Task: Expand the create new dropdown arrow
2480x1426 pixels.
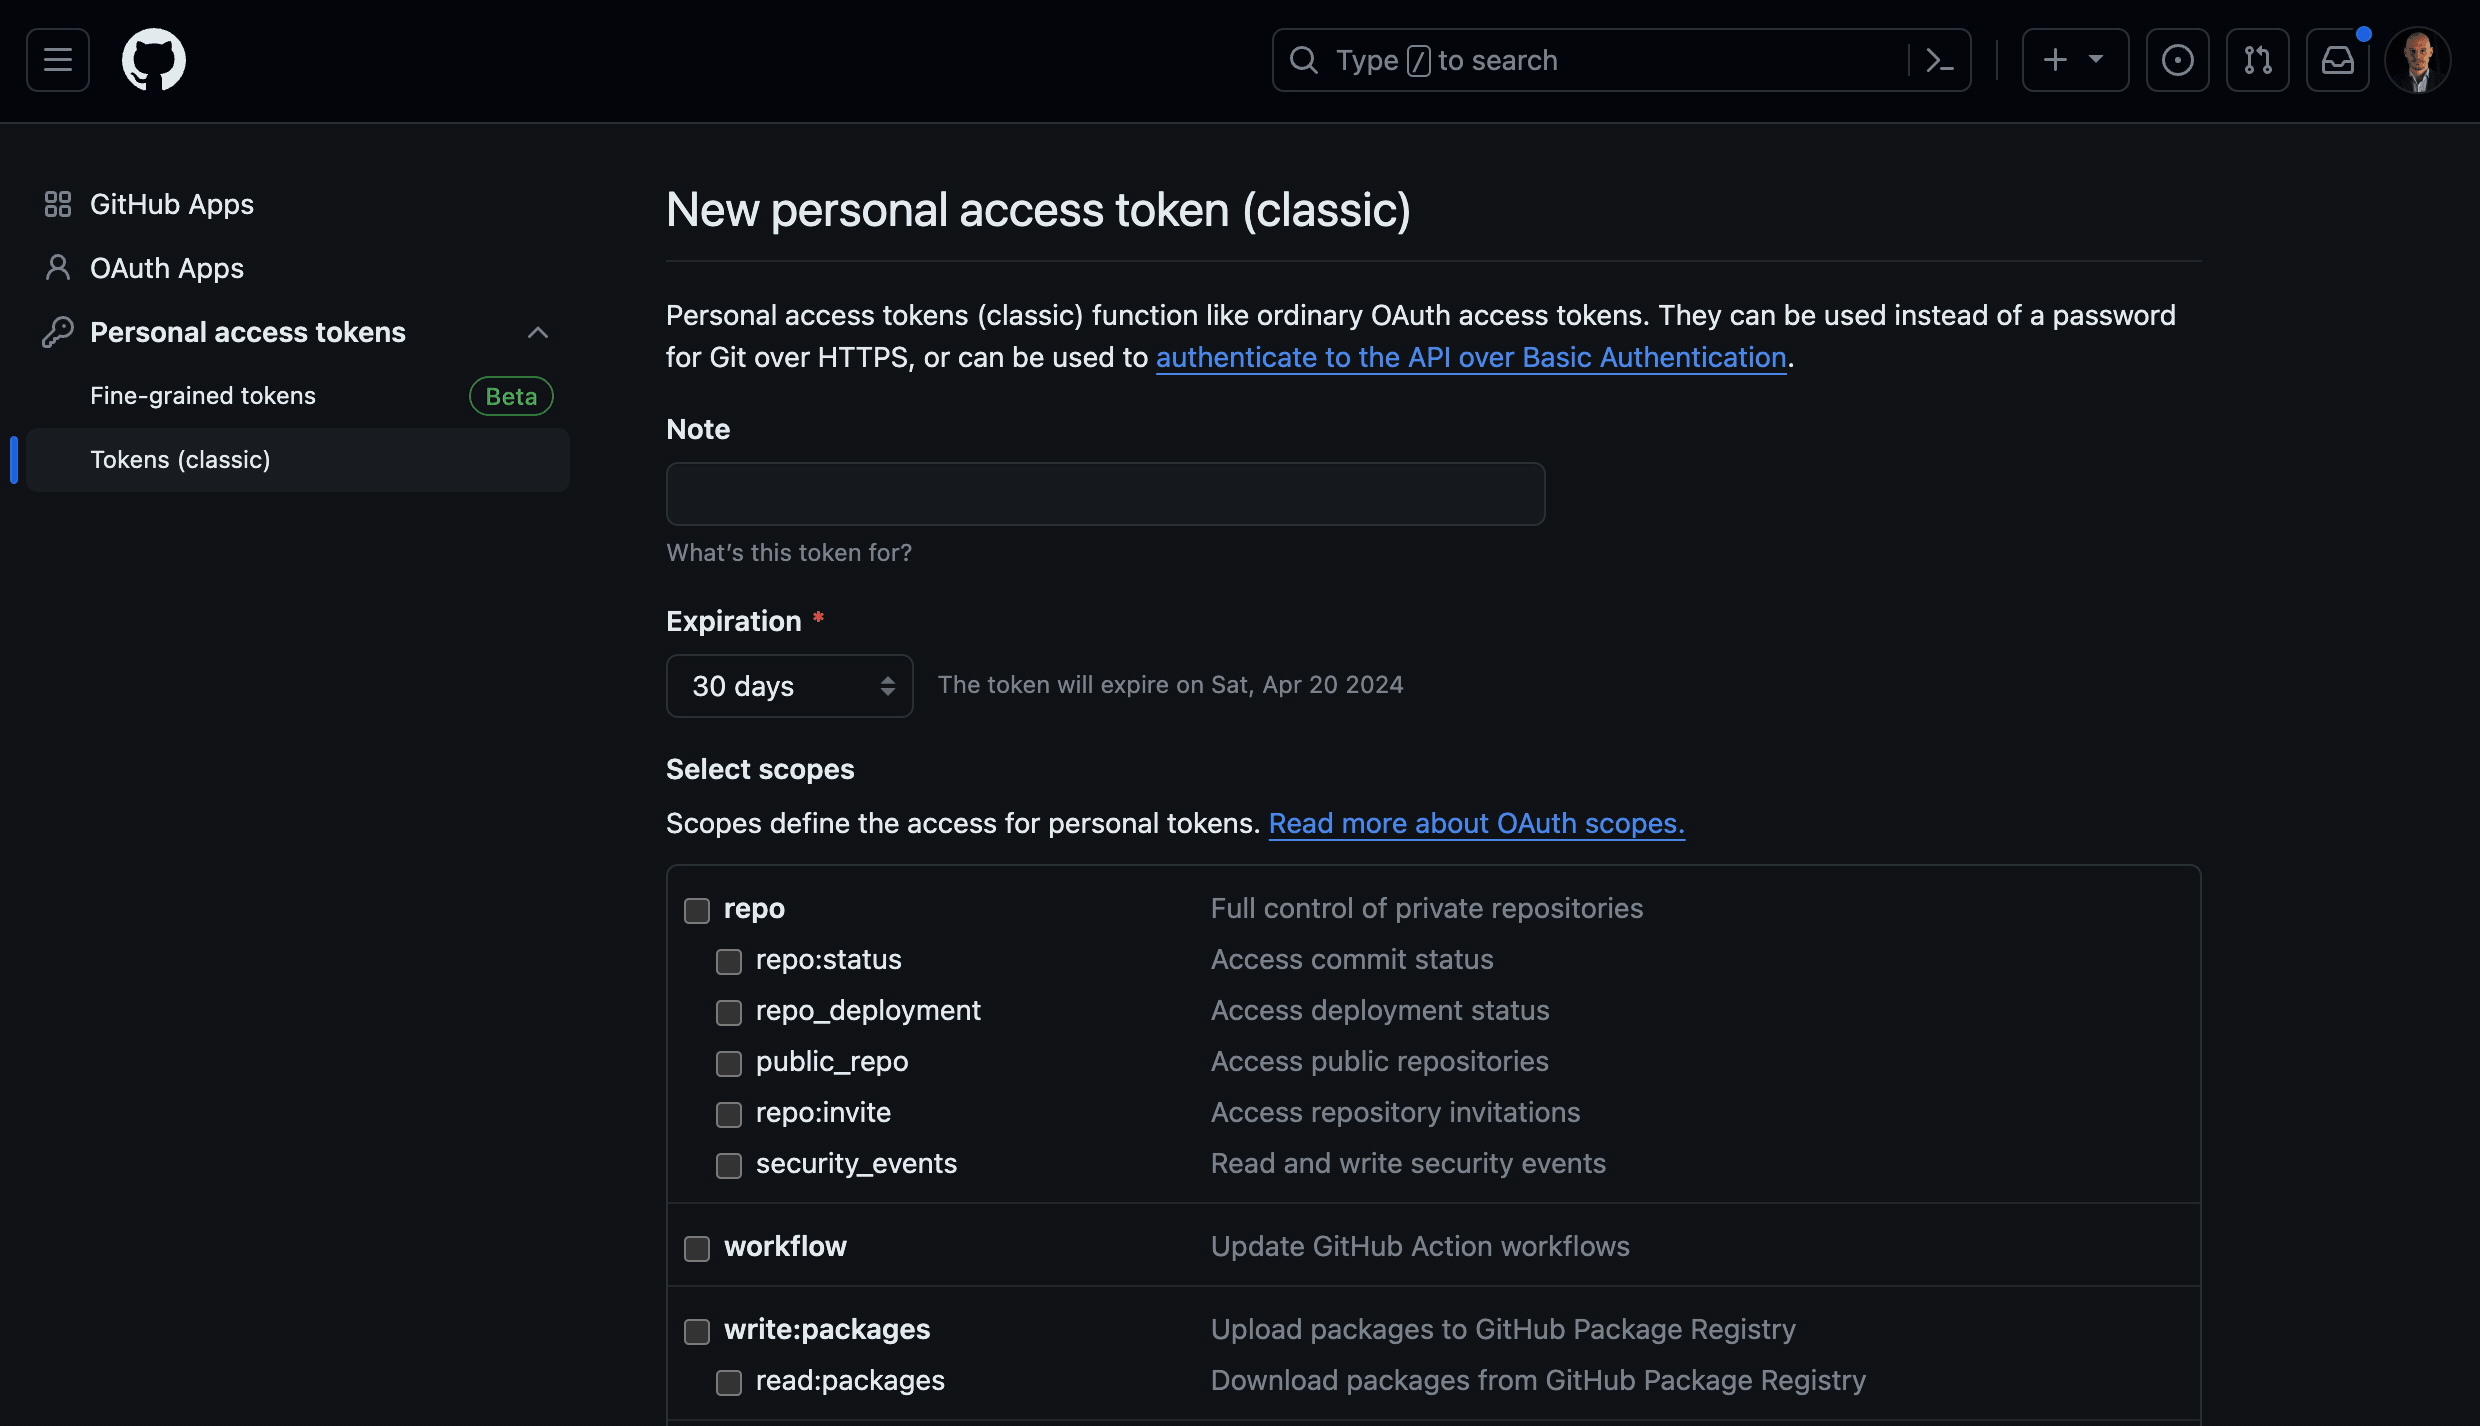Action: coord(2096,60)
